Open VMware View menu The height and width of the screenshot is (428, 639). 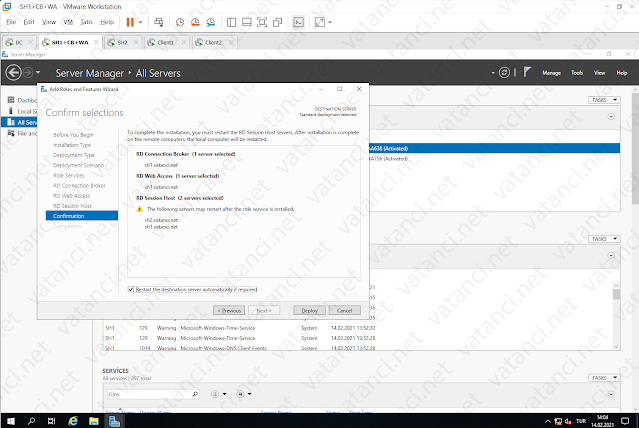click(49, 22)
